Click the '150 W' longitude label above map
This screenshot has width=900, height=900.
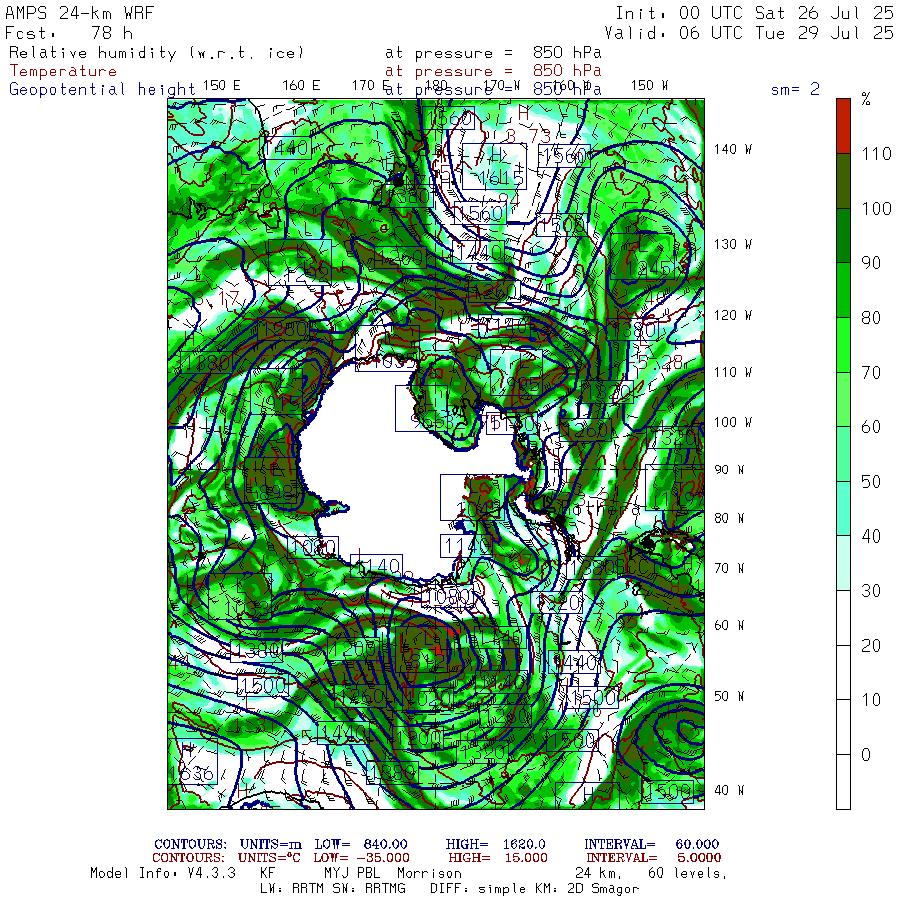[650, 86]
